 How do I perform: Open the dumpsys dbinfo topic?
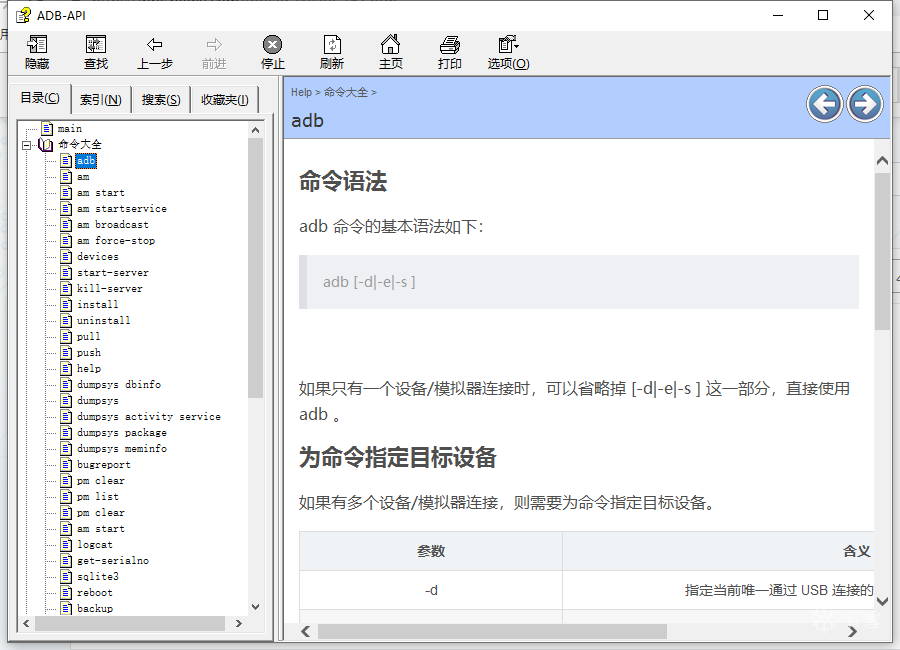(x=119, y=385)
